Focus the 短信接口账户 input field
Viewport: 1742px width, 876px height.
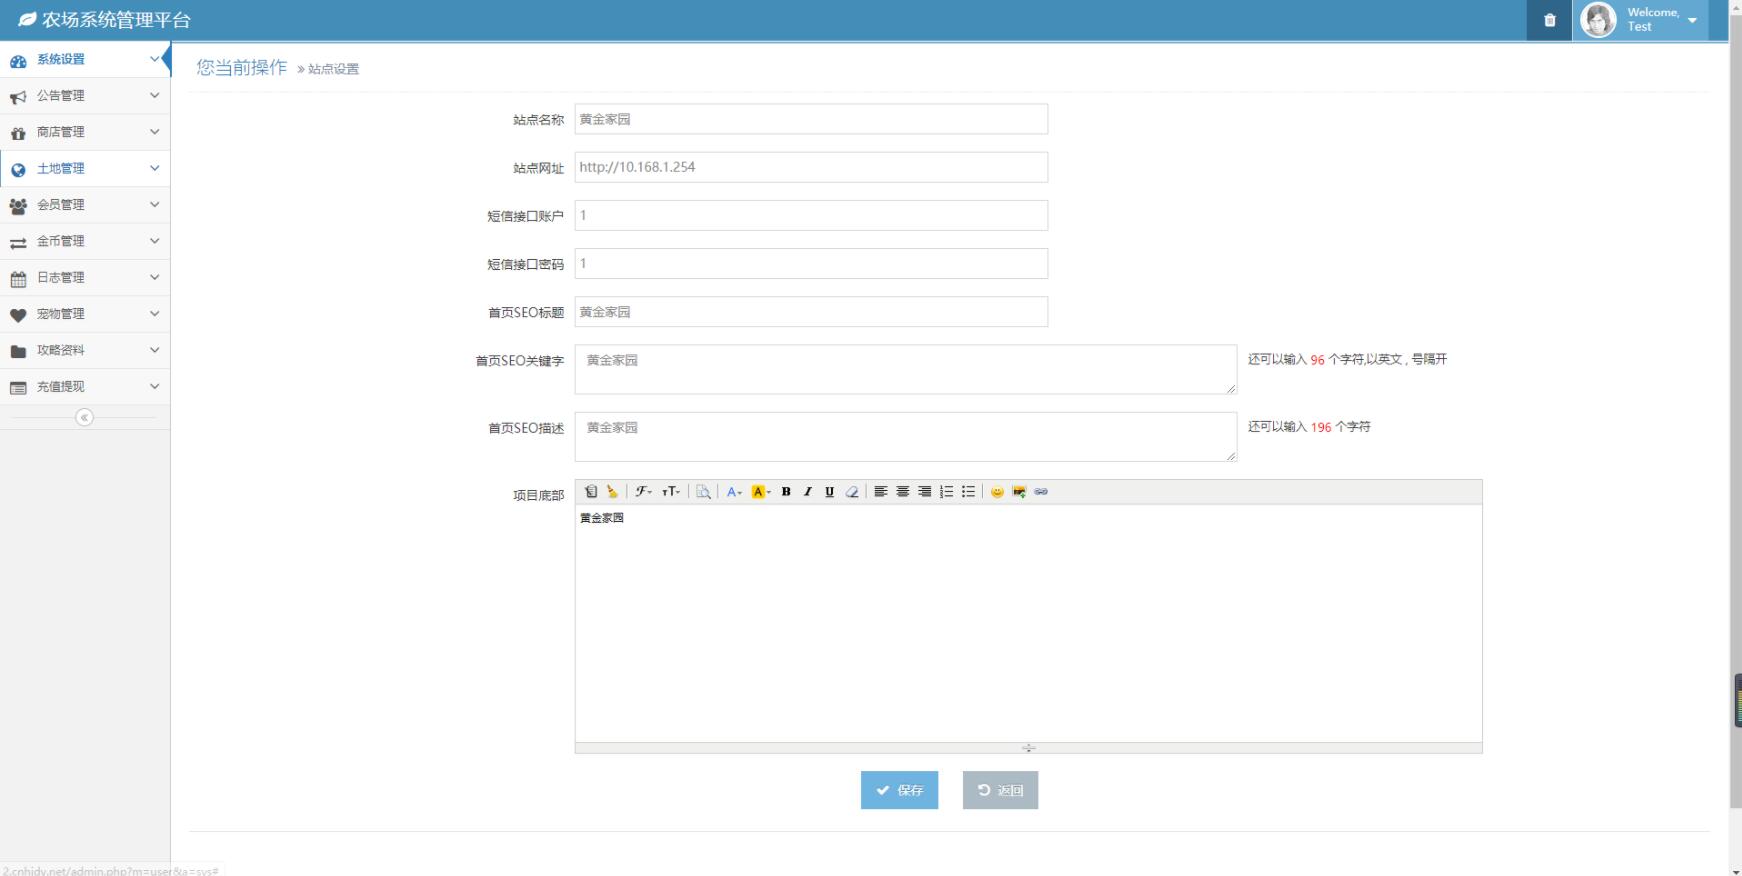(x=811, y=215)
